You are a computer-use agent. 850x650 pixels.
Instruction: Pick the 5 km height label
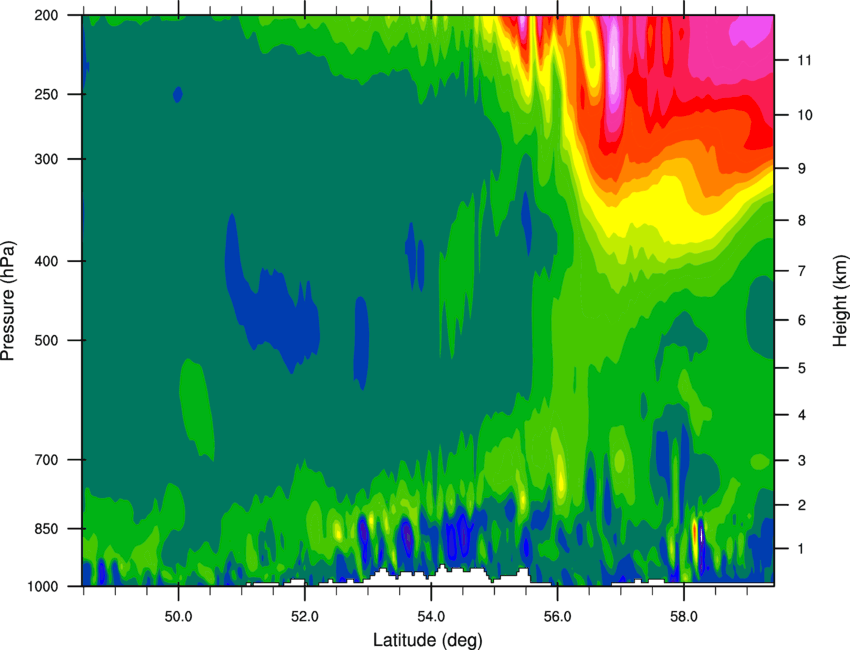click(x=802, y=368)
